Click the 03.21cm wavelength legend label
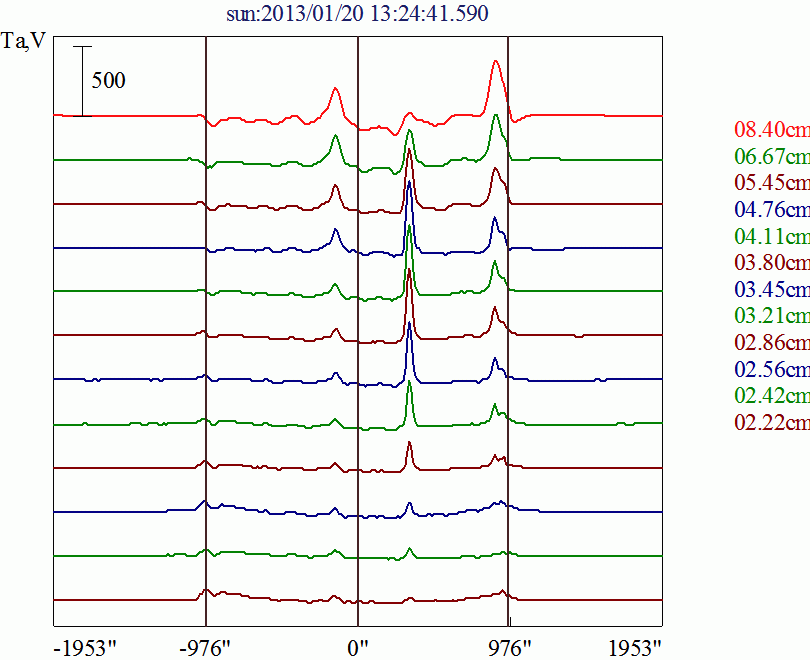The width and height of the screenshot is (810, 660). coord(772,316)
